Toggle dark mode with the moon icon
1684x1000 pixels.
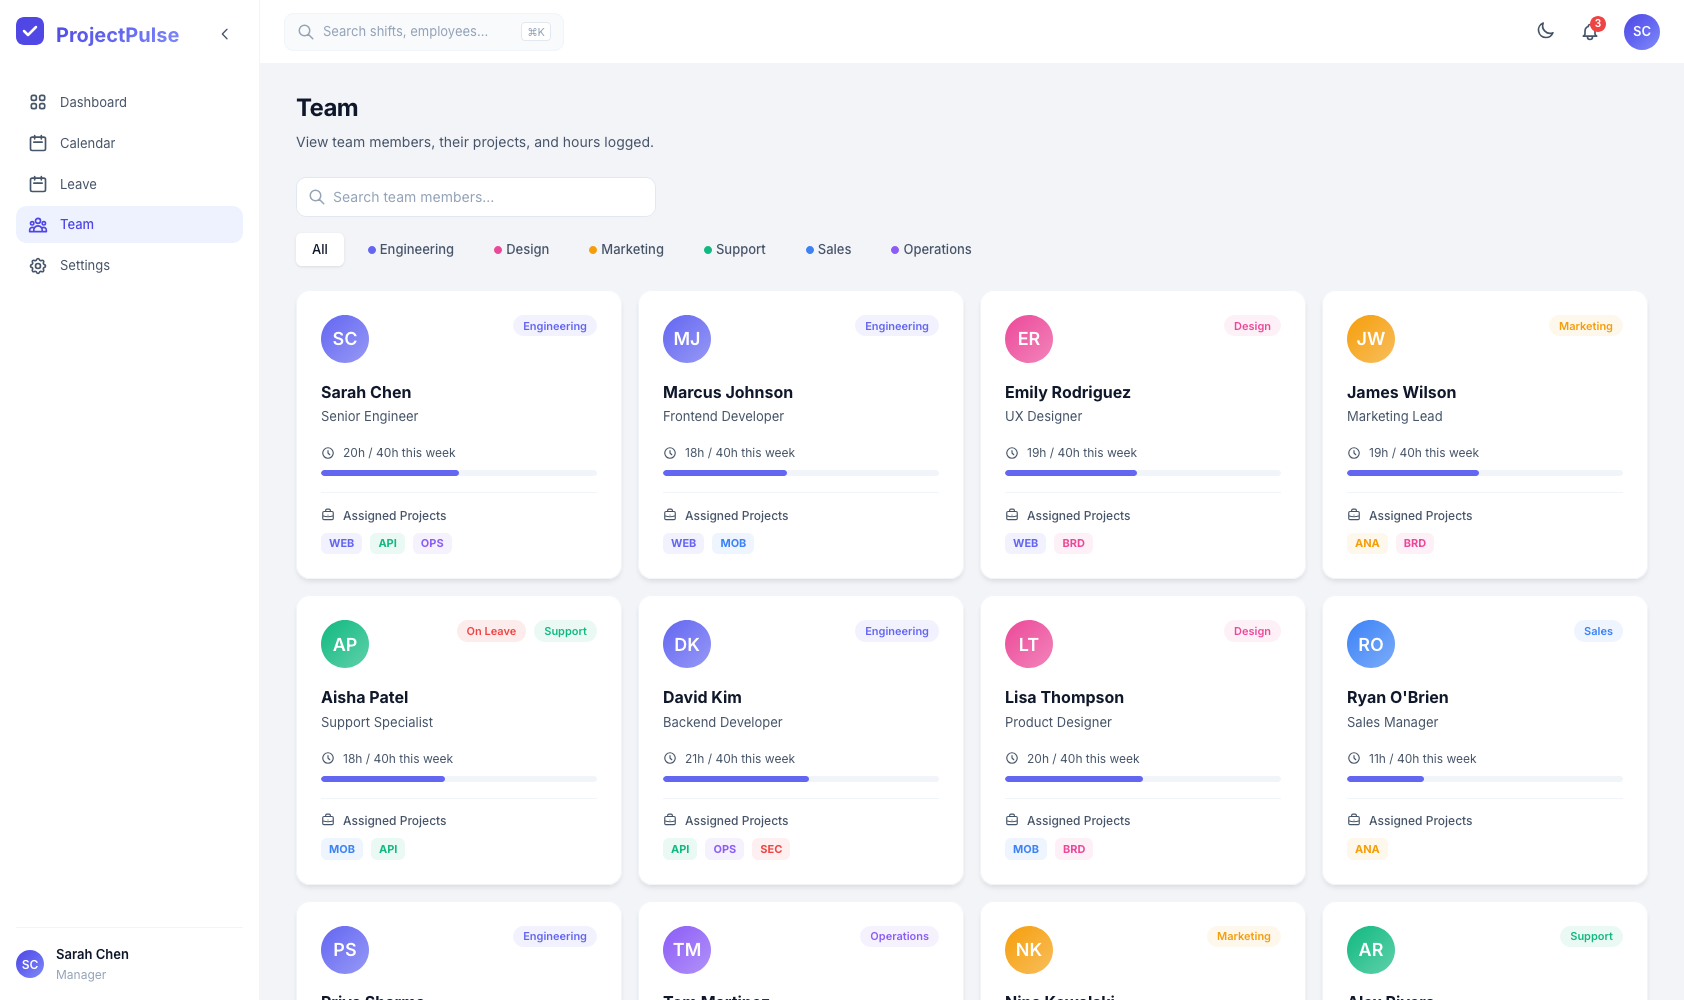tap(1545, 31)
